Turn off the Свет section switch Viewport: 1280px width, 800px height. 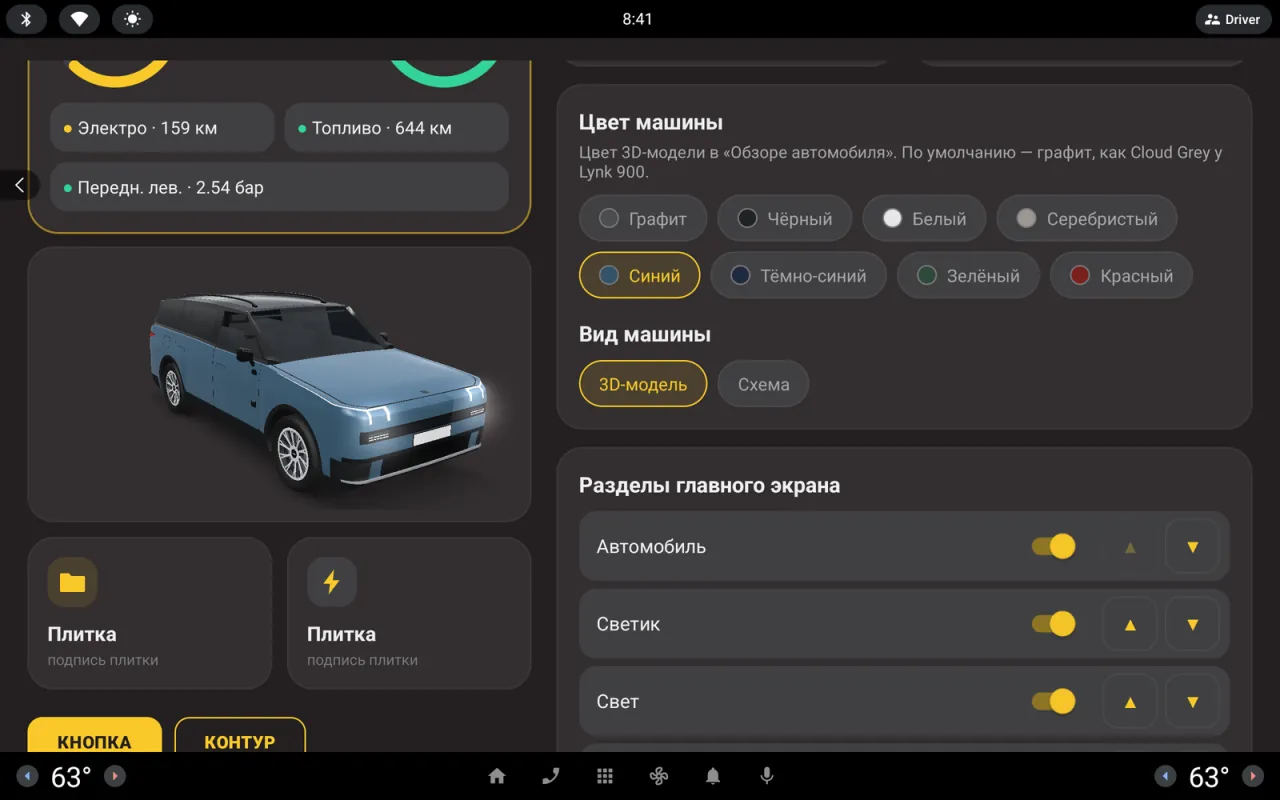pyautogui.click(x=1054, y=701)
